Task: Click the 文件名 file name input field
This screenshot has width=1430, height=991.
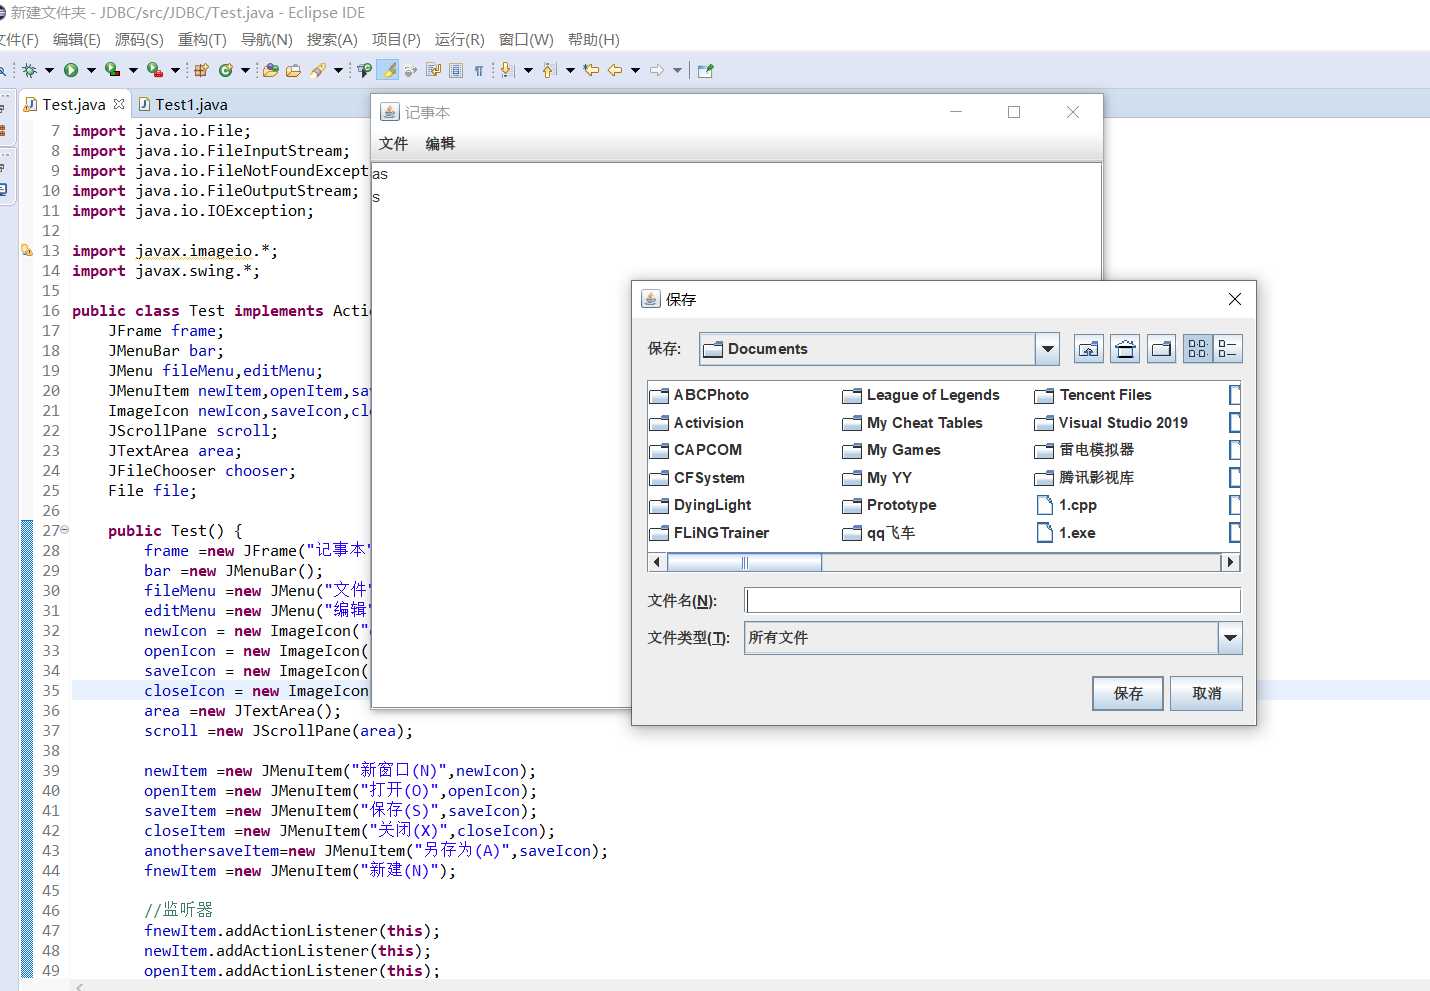Action: click(x=992, y=600)
